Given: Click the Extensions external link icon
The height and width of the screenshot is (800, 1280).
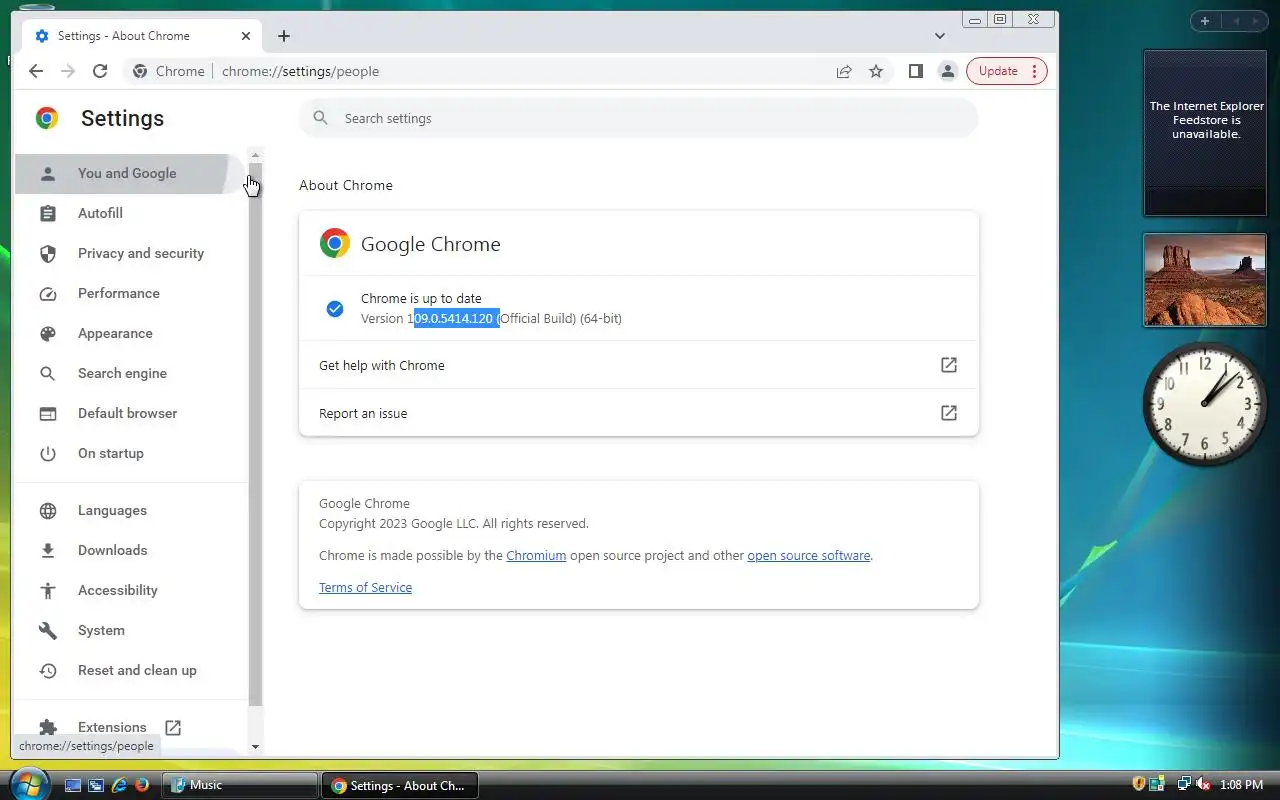Looking at the screenshot, I should (x=173, y=727).
